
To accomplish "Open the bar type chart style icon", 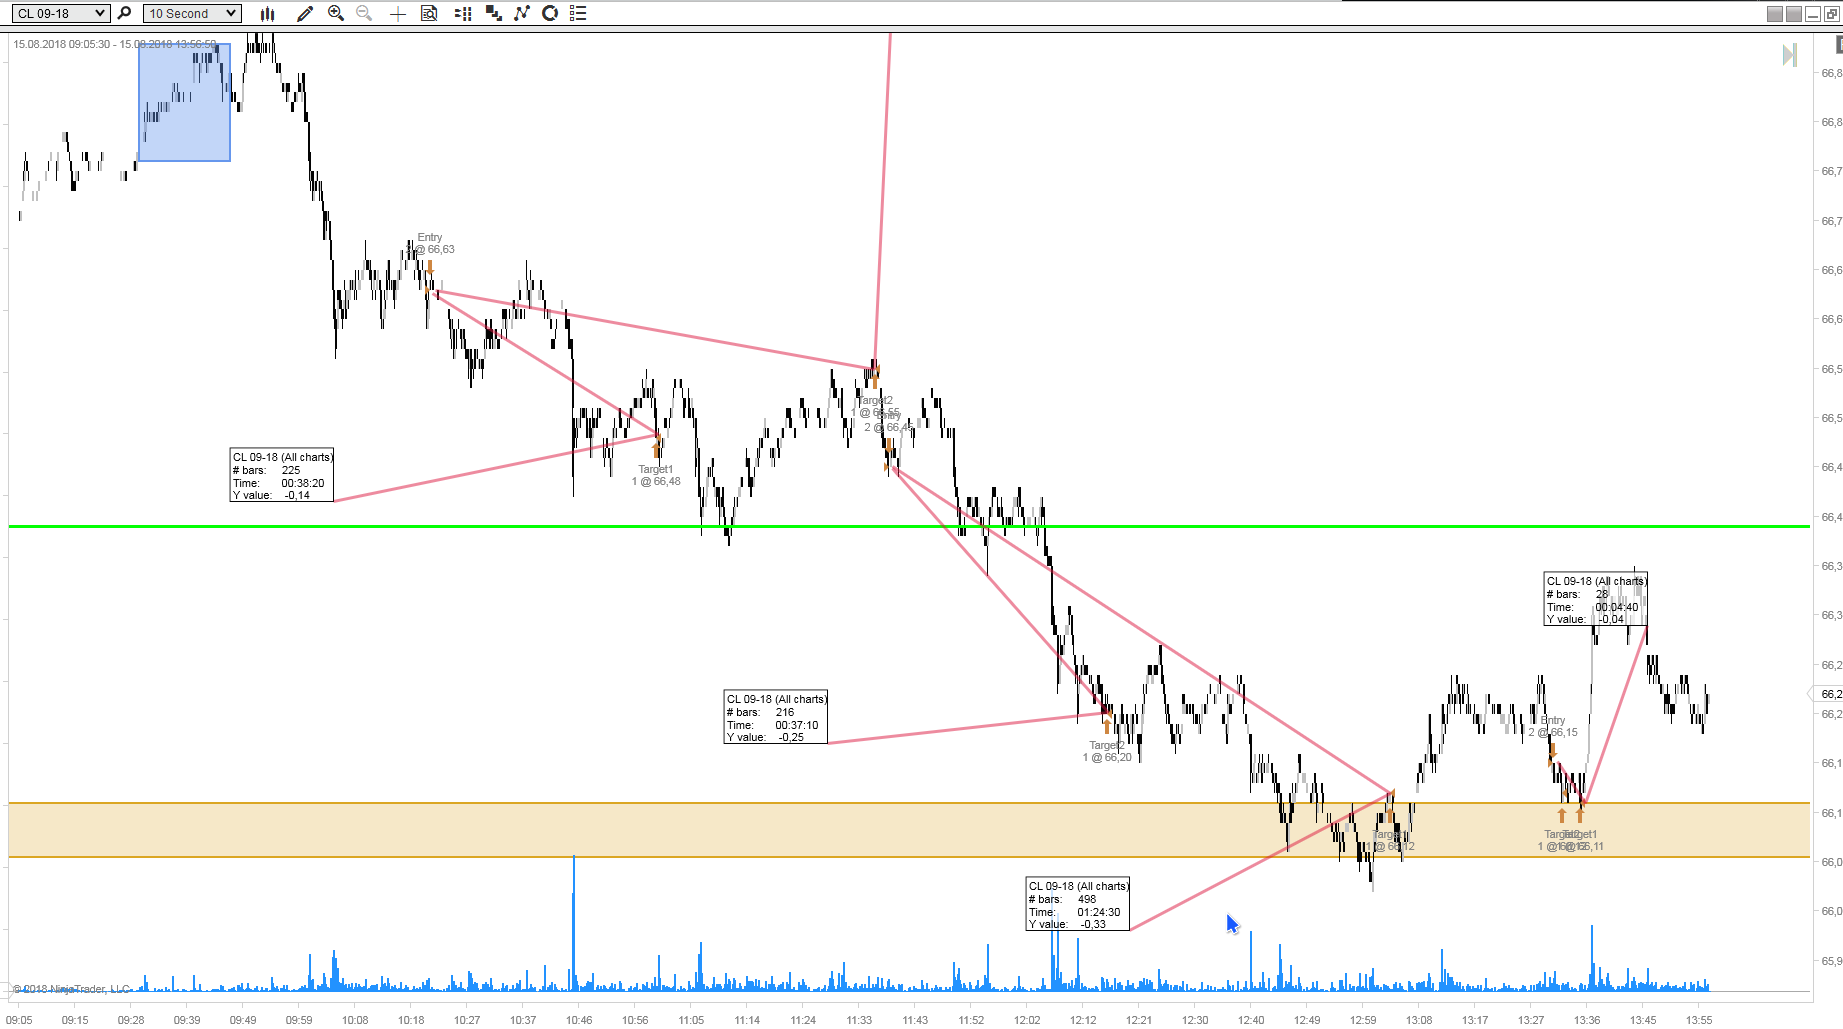I will click(267, 13).
